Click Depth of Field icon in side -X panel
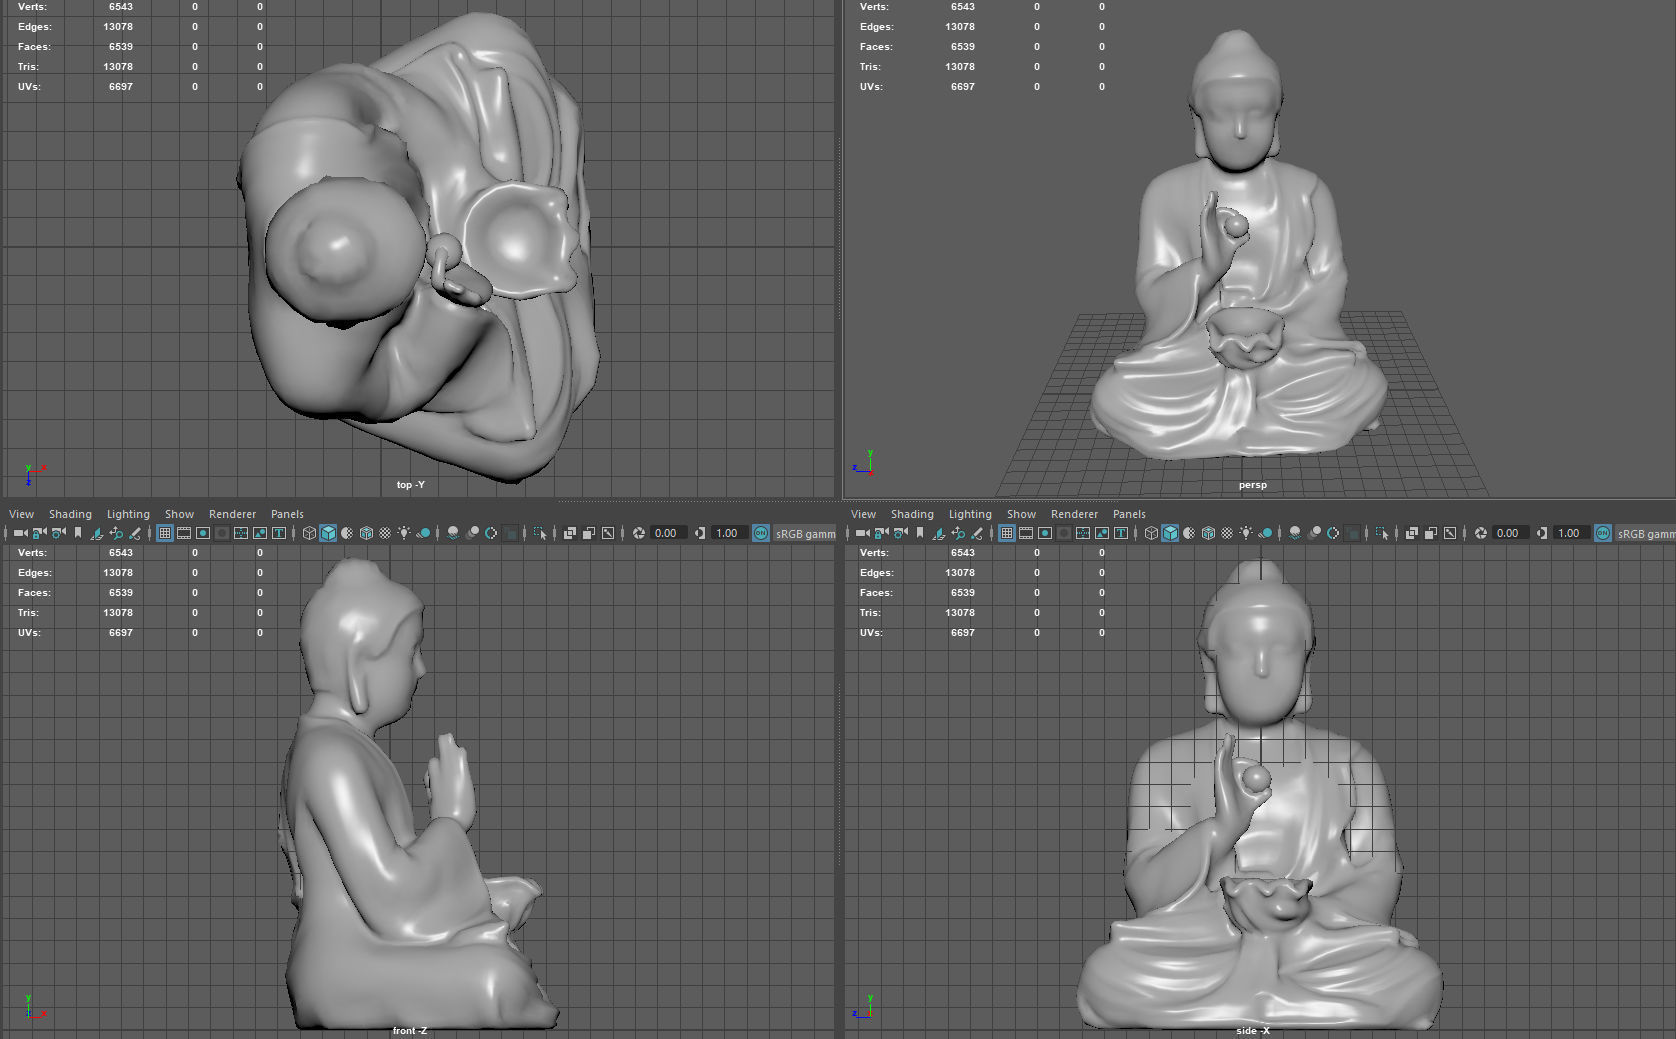Viewport: 1676px width, 1039px height. (x=1352, y=533)
